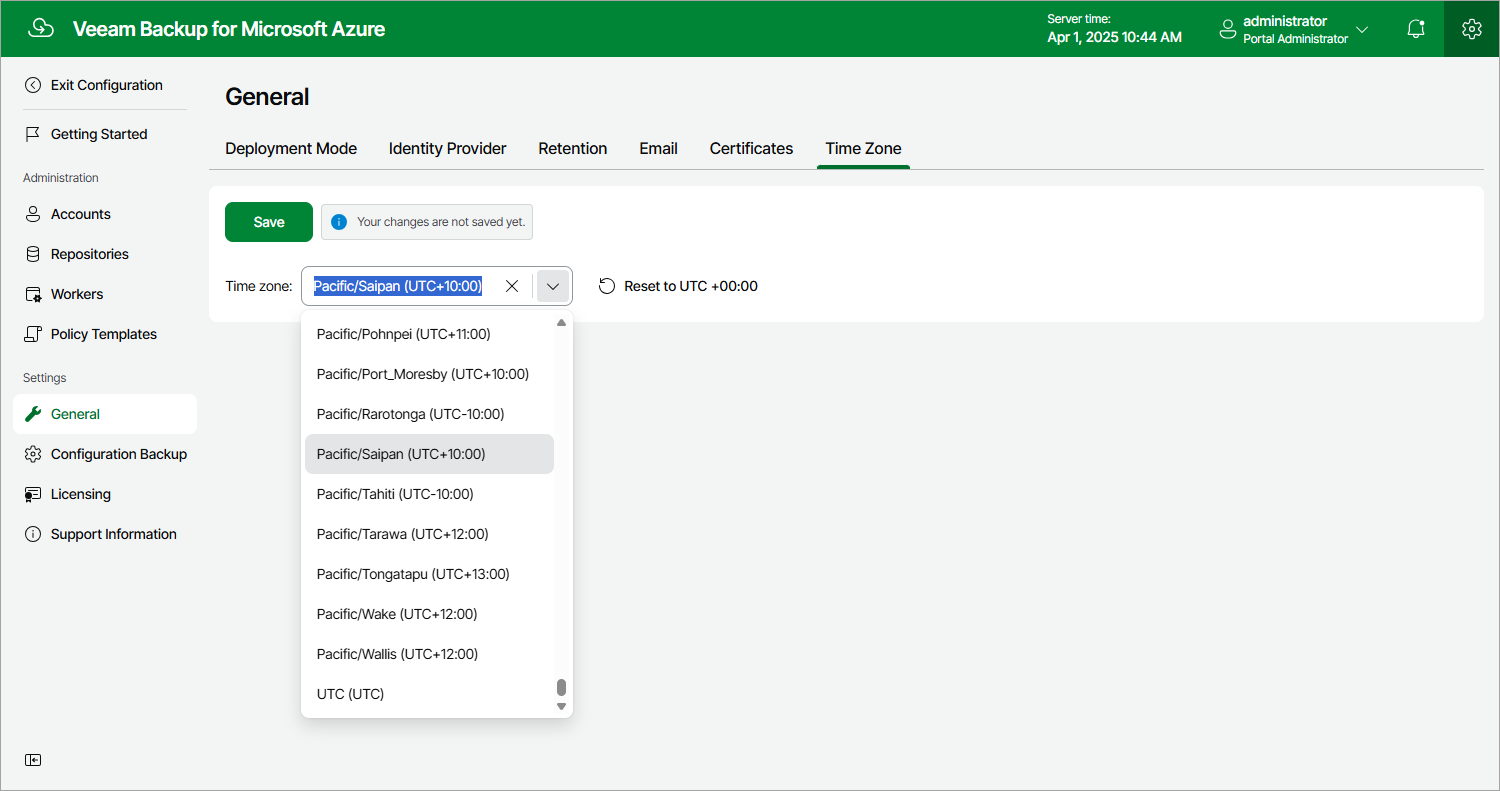Choose Pacific/Tarawa (UTC+12:00) option
1500x791 pixels.
[429, 534]
